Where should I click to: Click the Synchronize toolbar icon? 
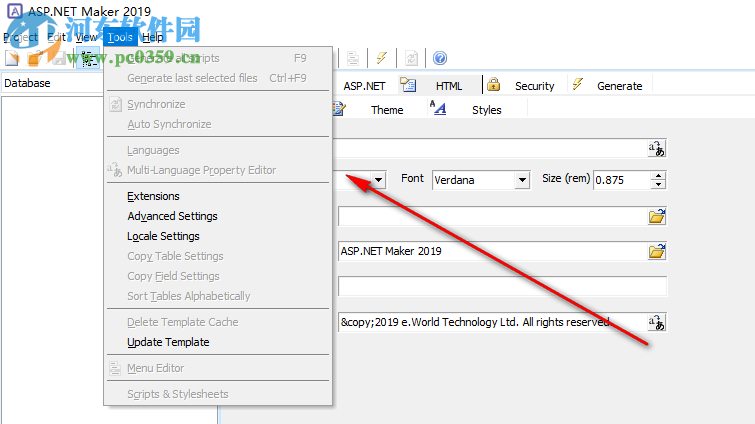(411, 58)
